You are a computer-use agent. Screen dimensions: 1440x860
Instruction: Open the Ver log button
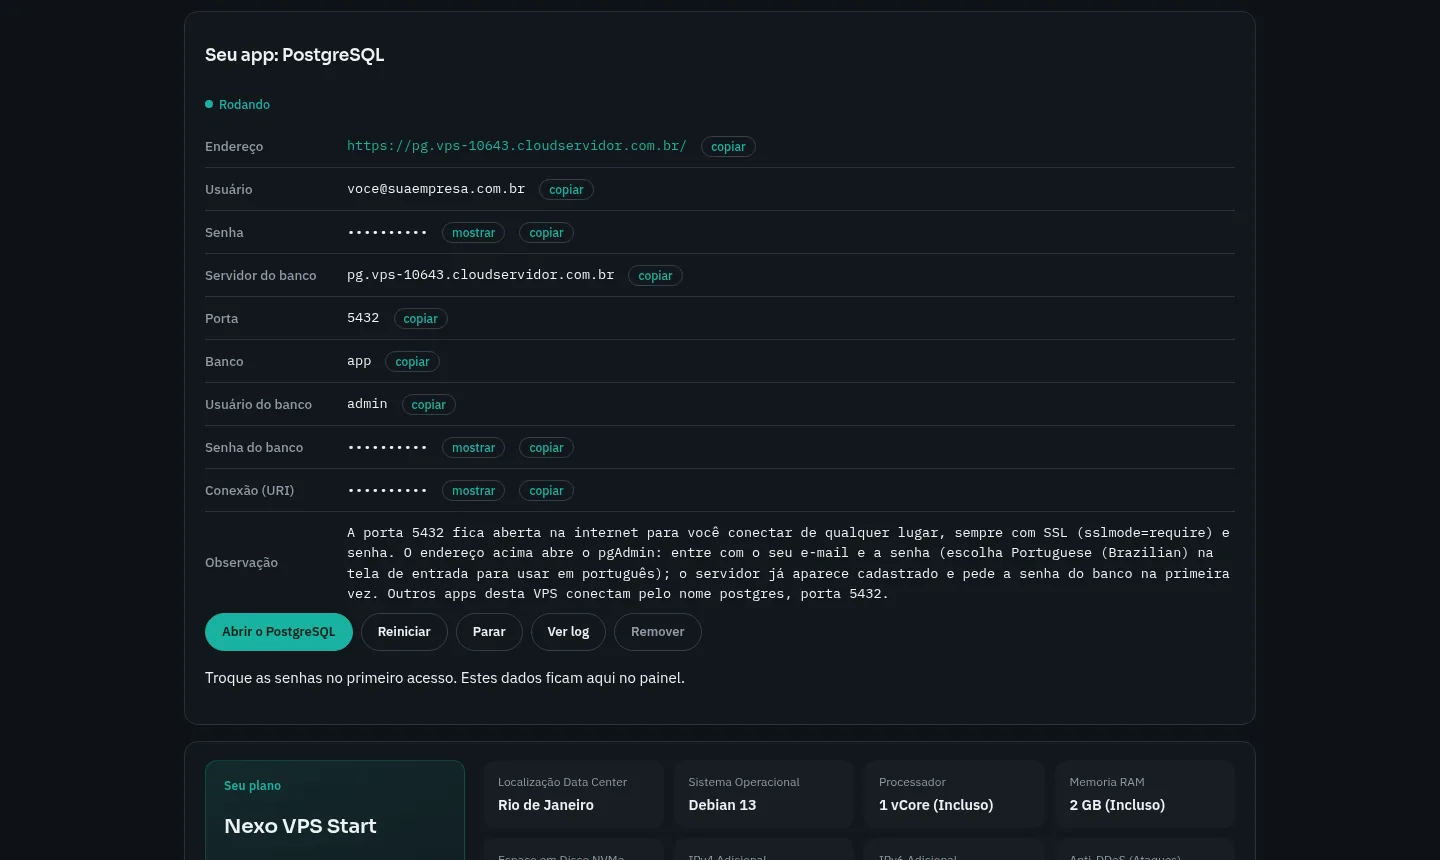pos(568,632)
